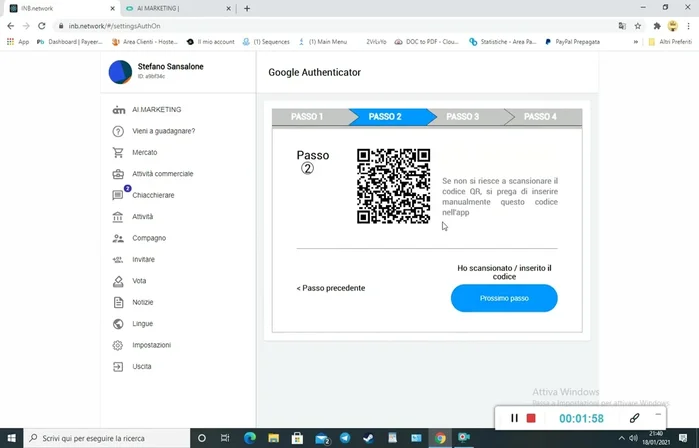Open the Dashboard Payeer bookmark
This screenshot has width=699, height=448.
pos(70,42)
